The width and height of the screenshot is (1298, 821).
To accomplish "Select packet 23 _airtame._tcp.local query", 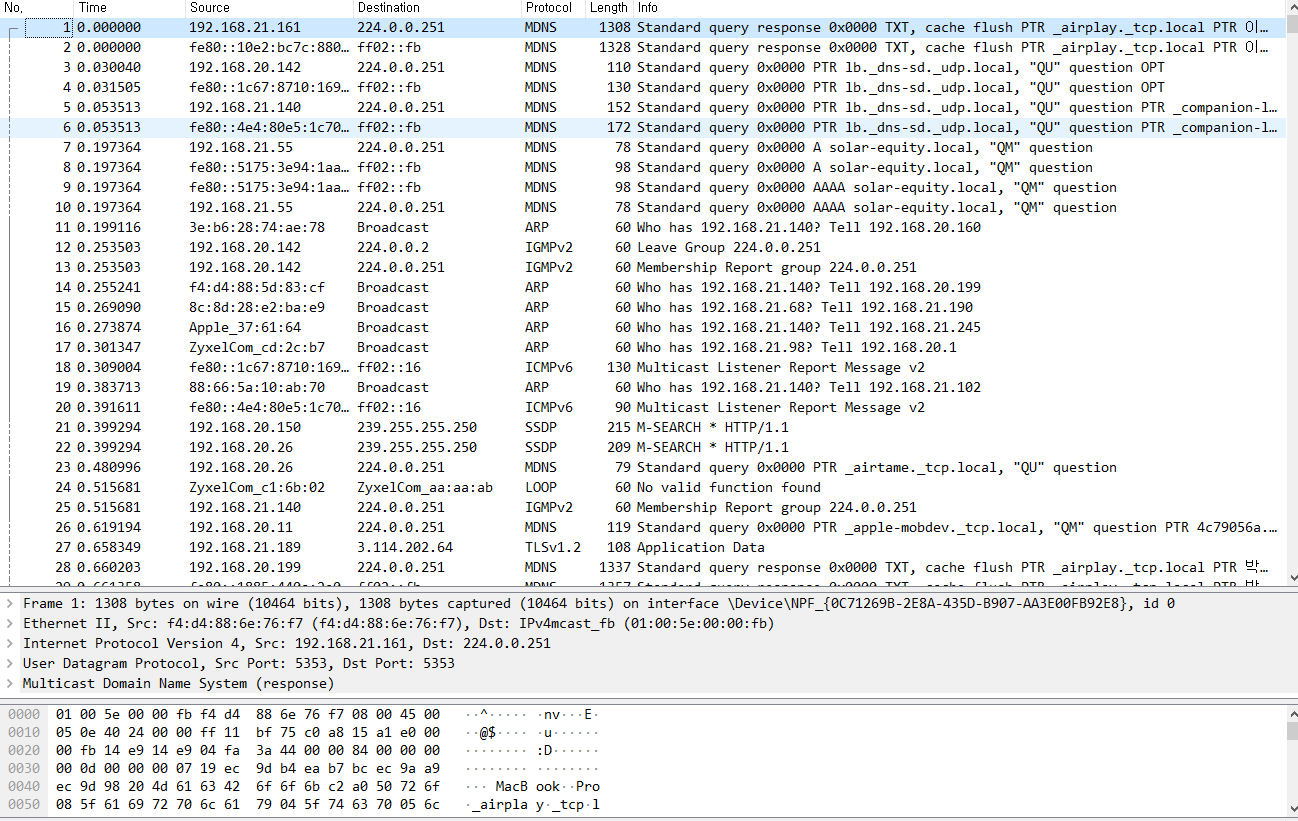I will pyautogui.click(x=643, y=467).
